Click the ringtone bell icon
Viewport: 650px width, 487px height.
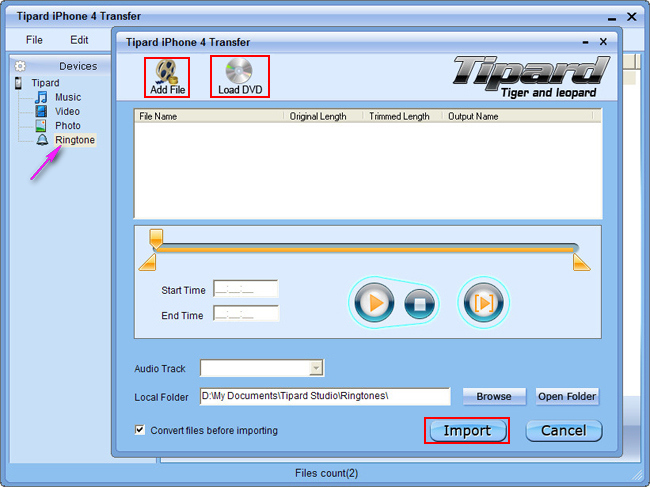(42, 140)
